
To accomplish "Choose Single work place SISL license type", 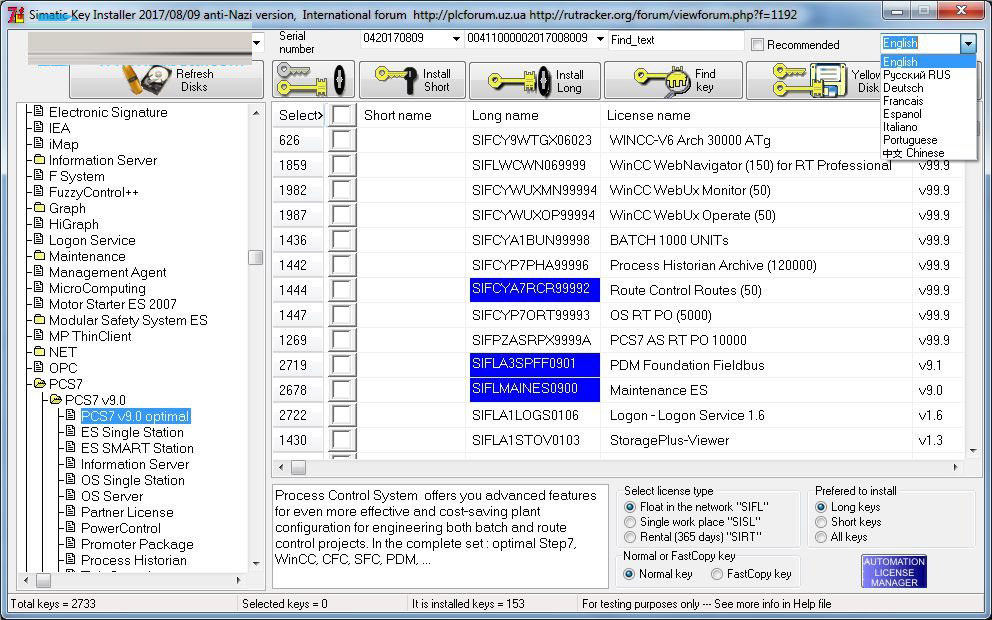I will pos(630,522).
